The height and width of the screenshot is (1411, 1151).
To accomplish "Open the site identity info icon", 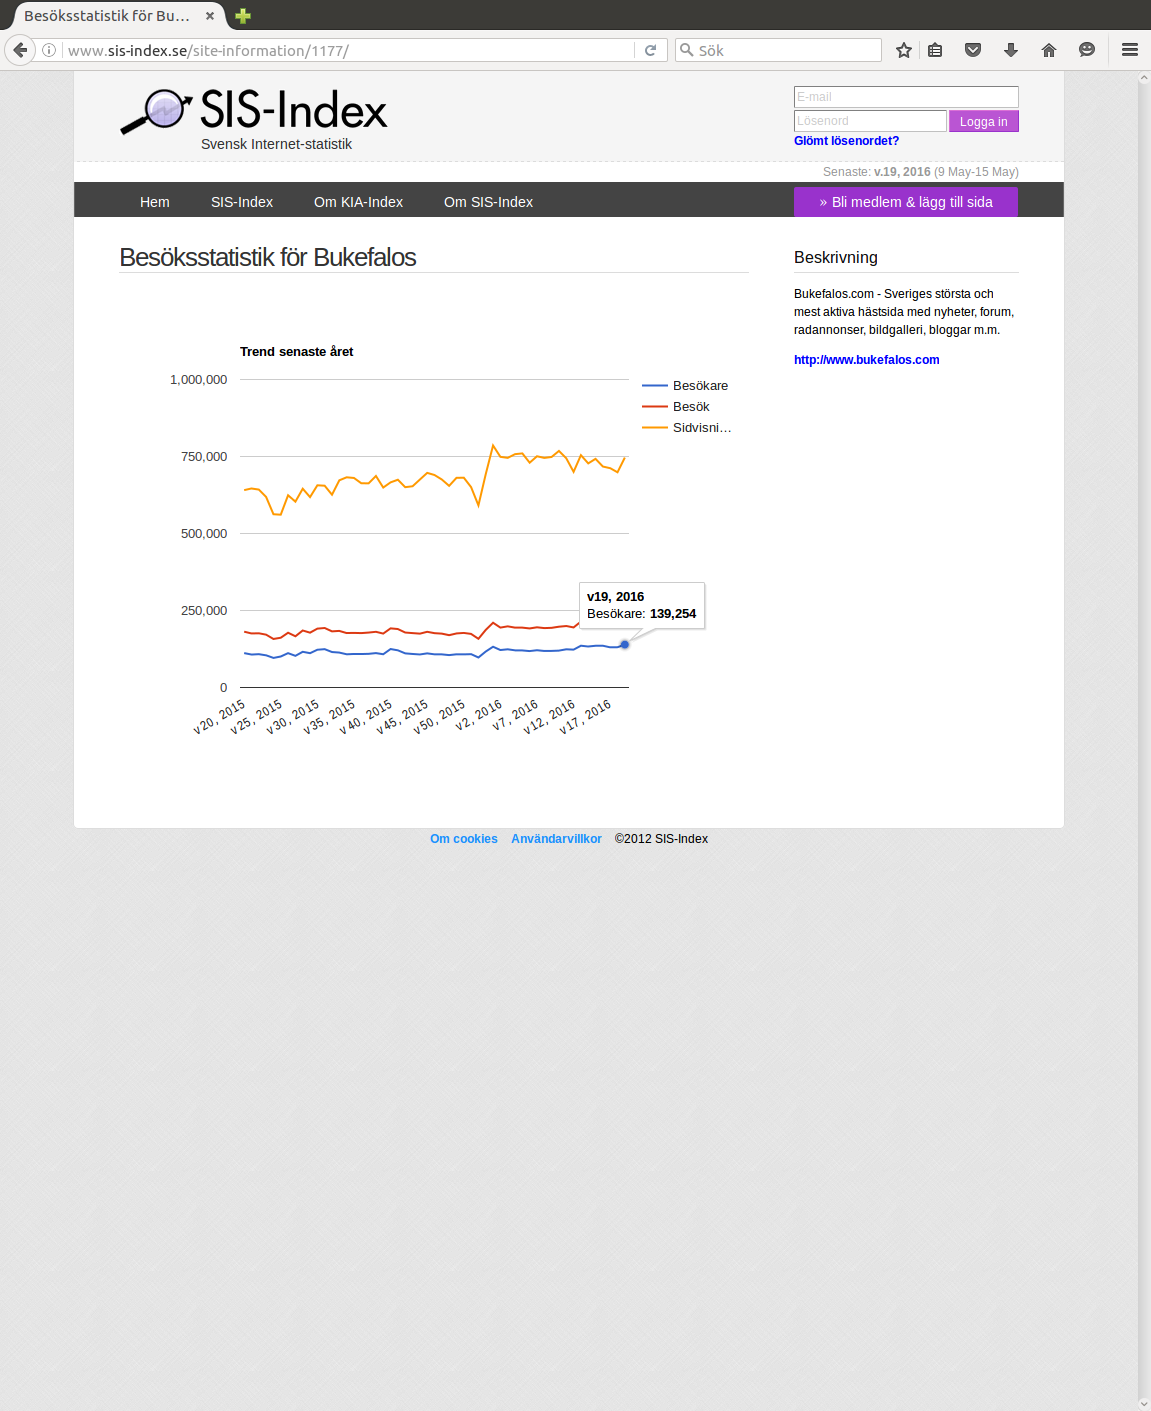I will [x=49, y=50].
